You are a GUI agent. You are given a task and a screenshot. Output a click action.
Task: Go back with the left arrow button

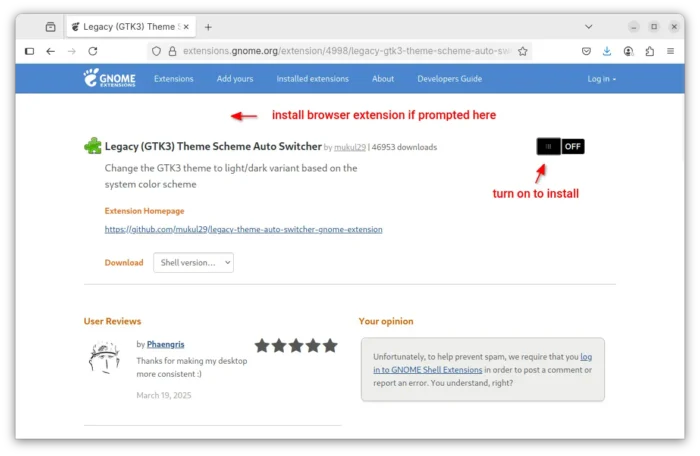pos(50,51)
